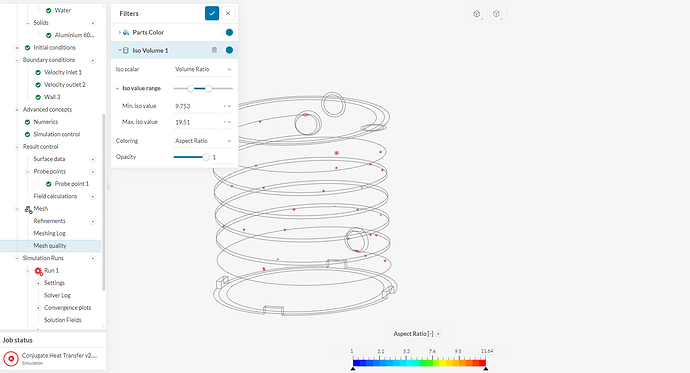The width and height of the screenshot is (690, 373).
Task: Open the Meshing Log
Action: pos(49,233)
